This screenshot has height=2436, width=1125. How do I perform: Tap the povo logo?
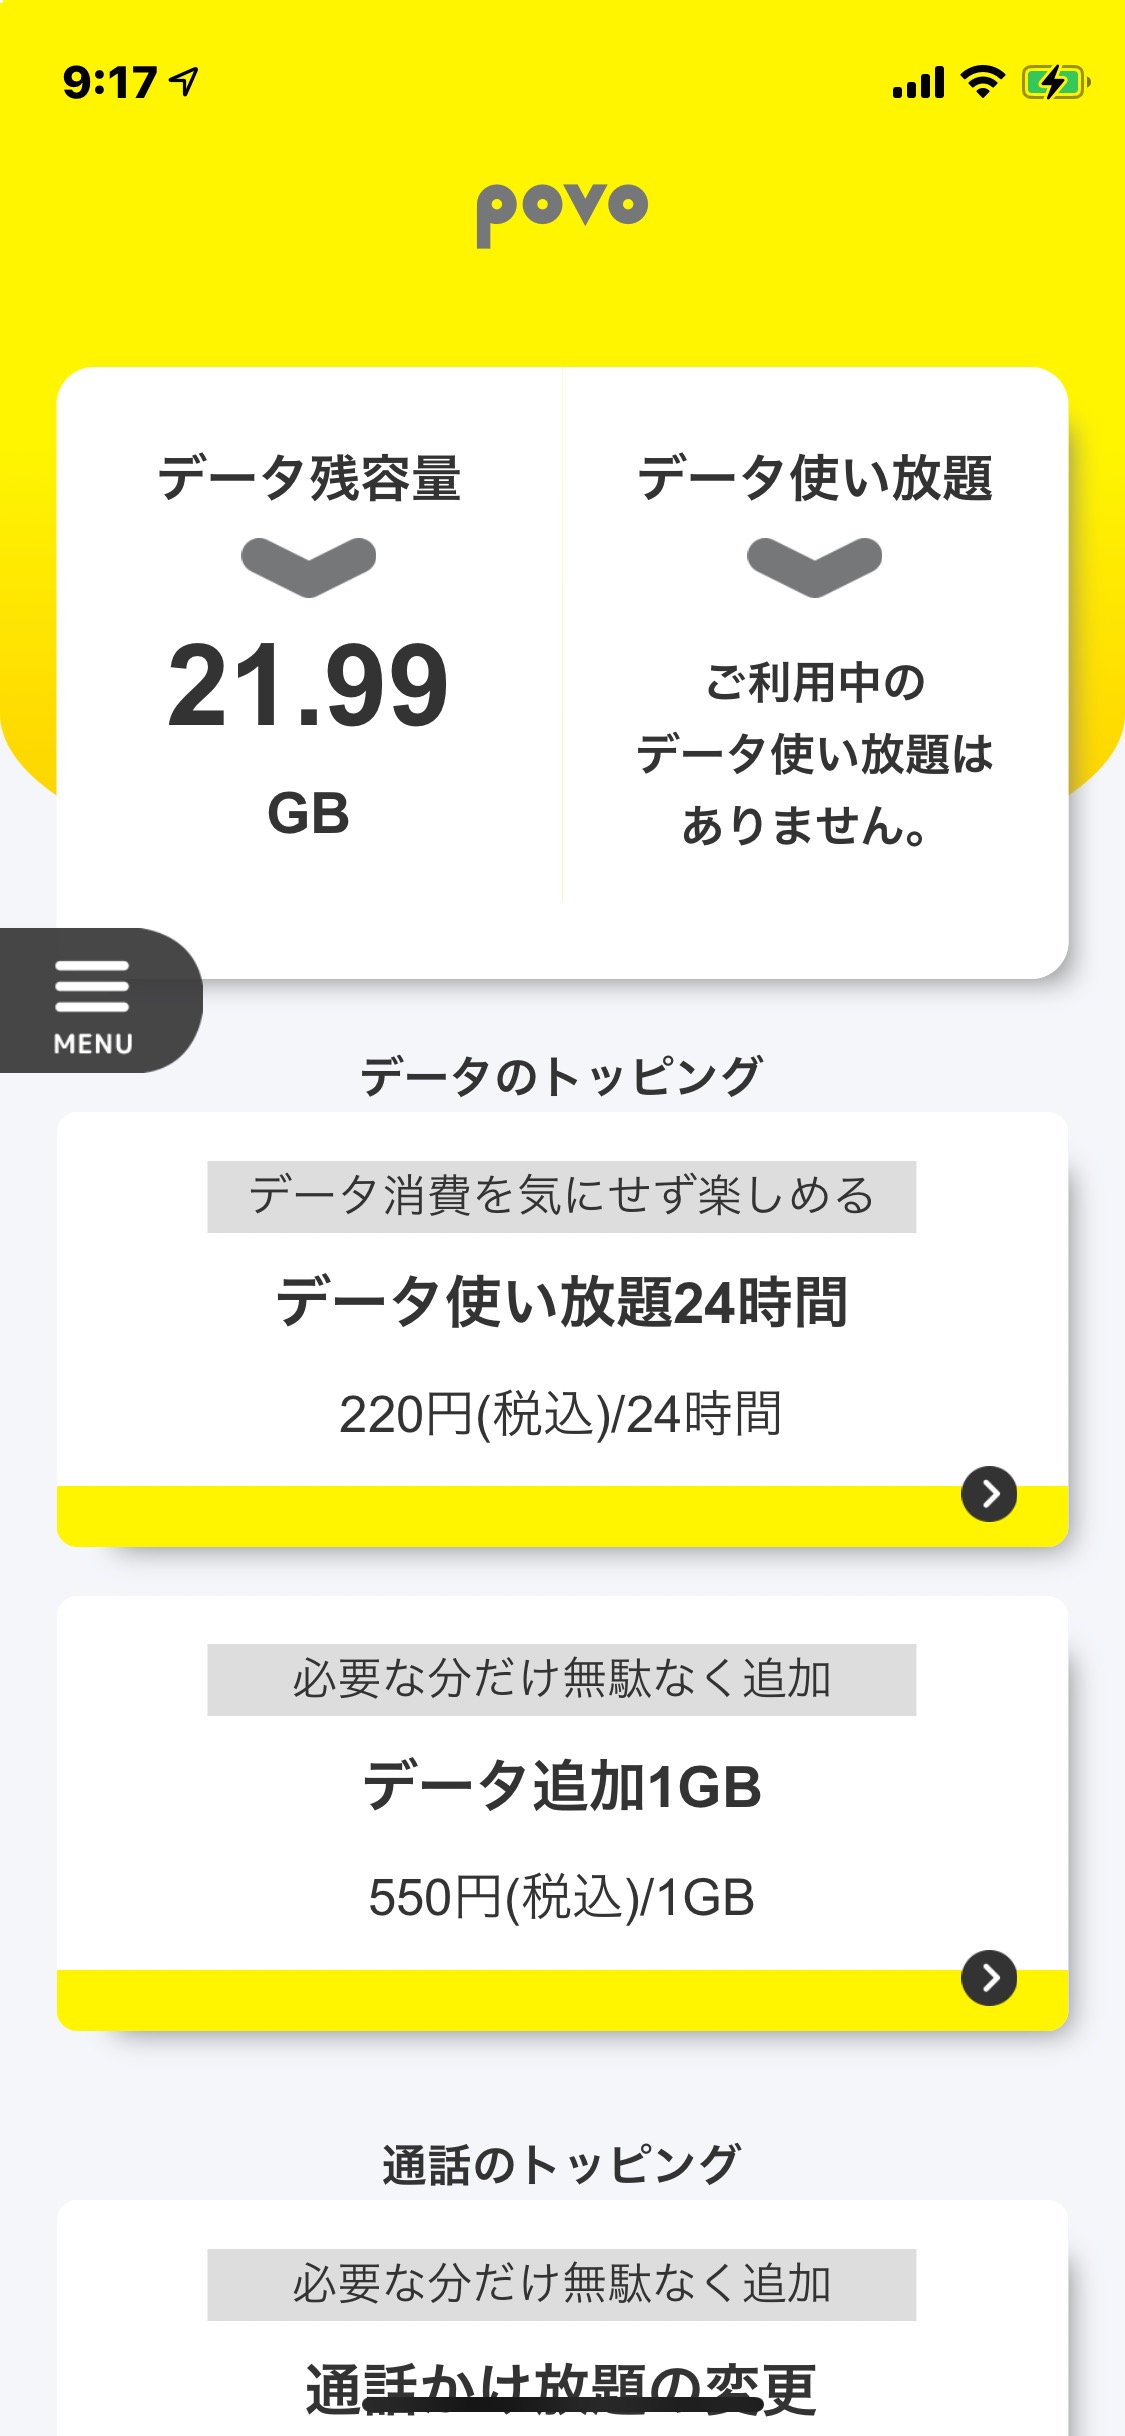point(562,211)
